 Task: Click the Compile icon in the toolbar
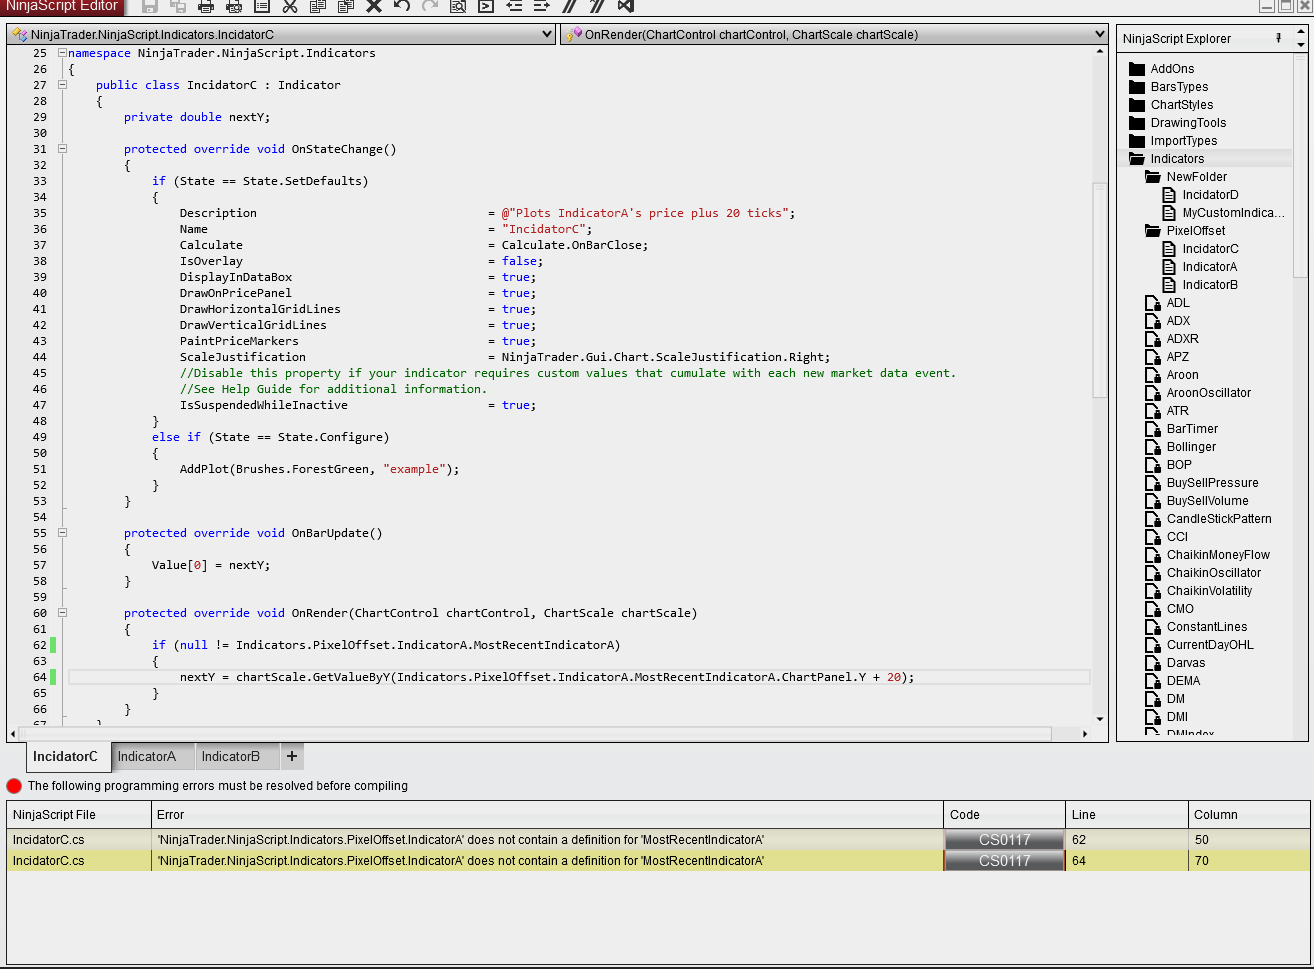pyautogui.click(x=486, y=7)
